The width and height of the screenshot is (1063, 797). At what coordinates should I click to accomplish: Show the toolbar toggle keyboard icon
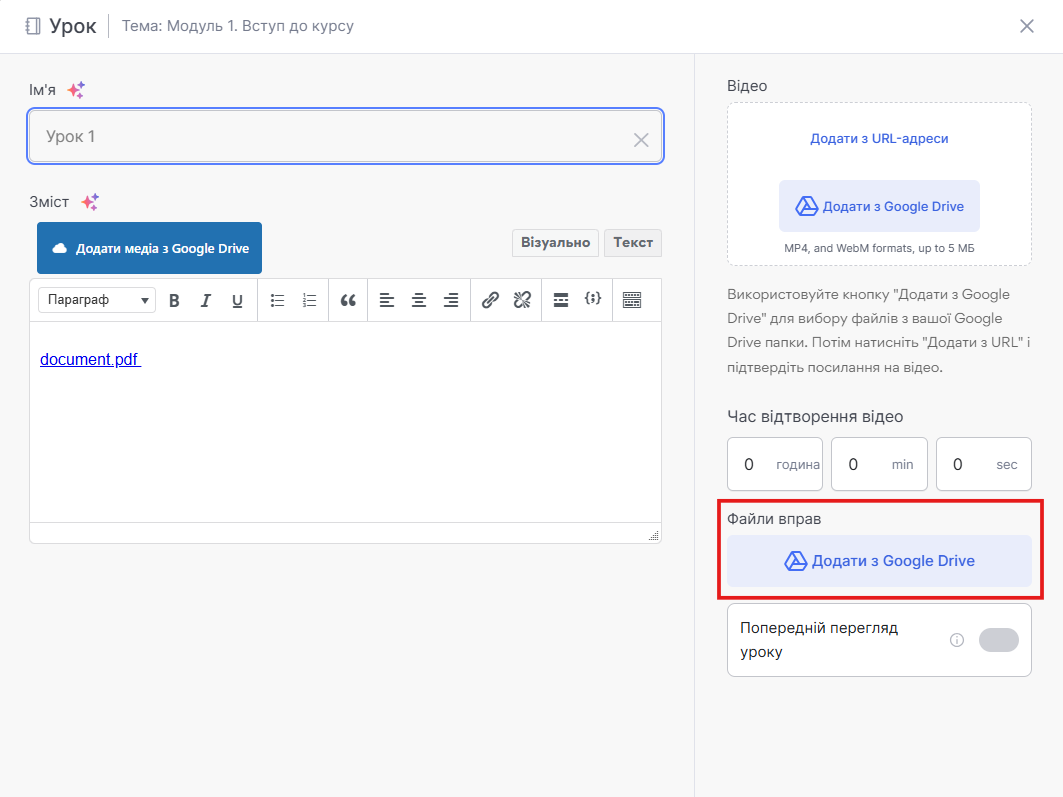tap(632, 300)
